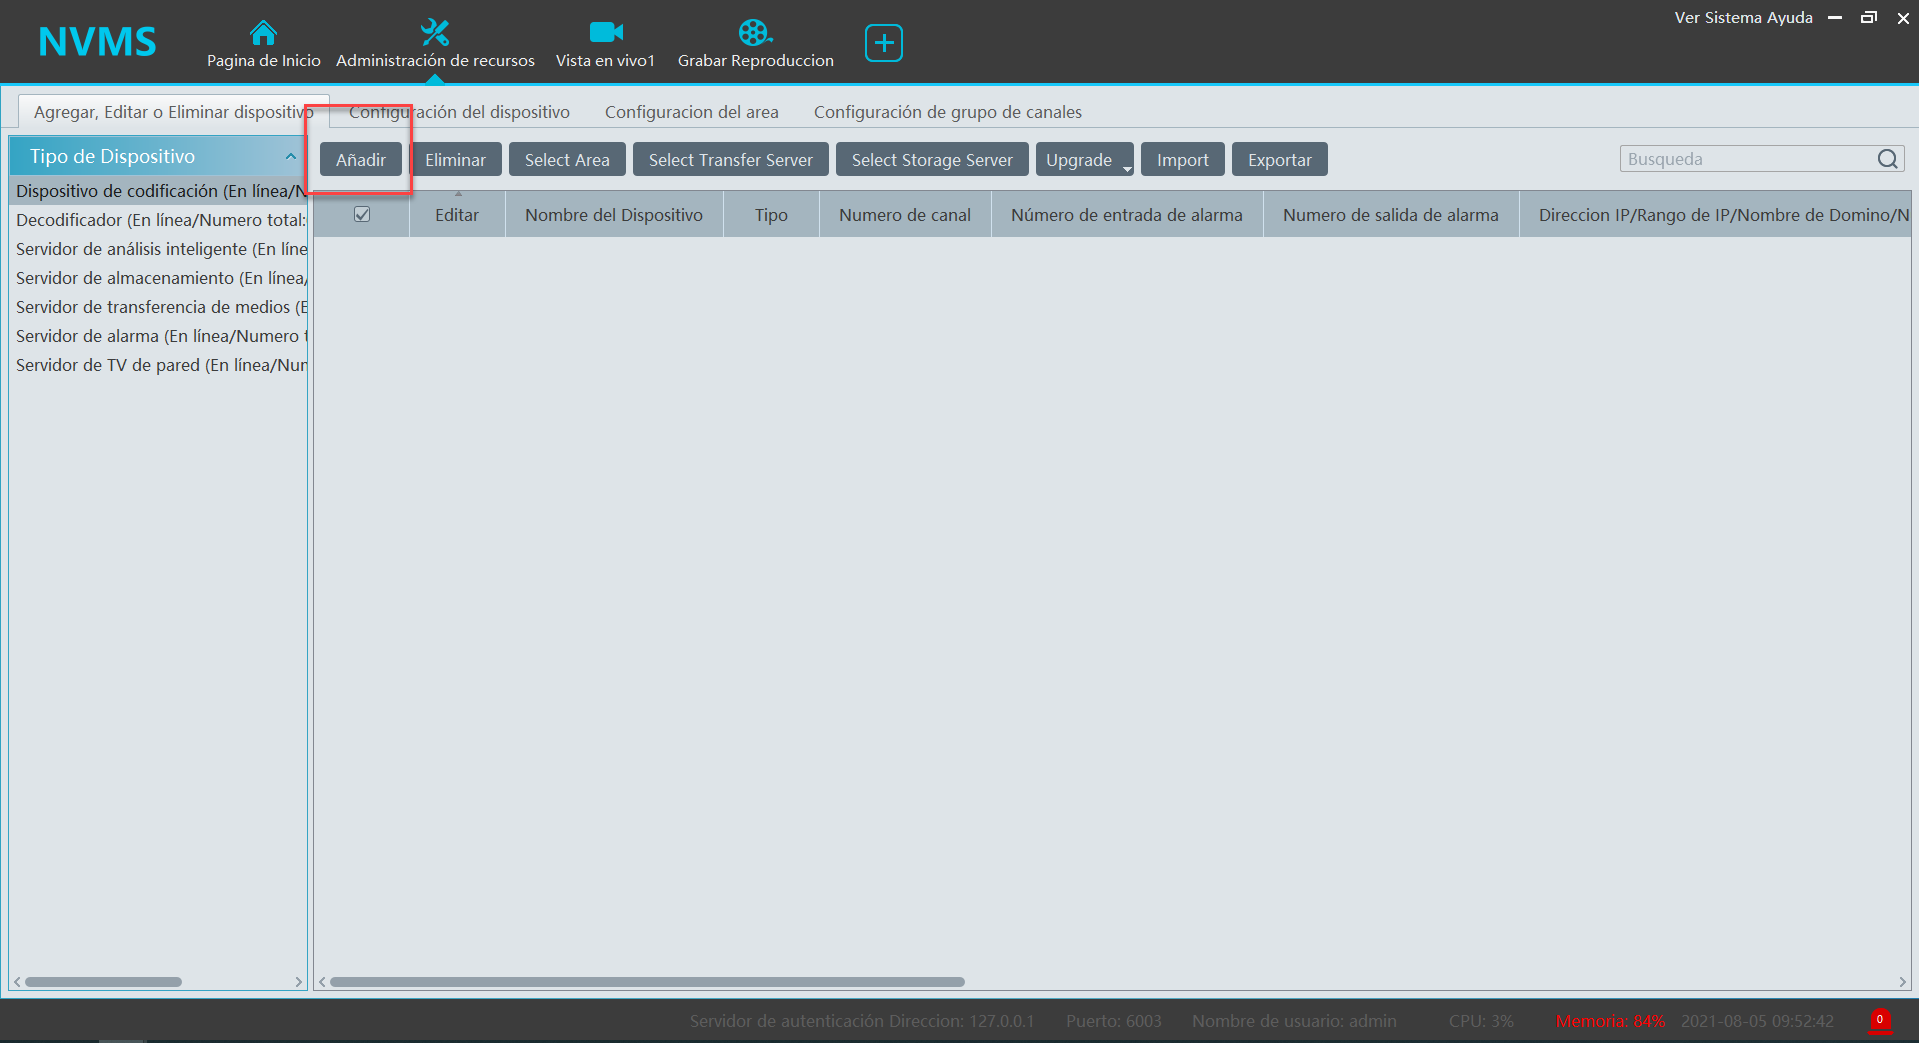The width and height of the screenshot is (1919, 1043).
Task: Click the red alarm notification icon
Action: tap(1879, 1021)
